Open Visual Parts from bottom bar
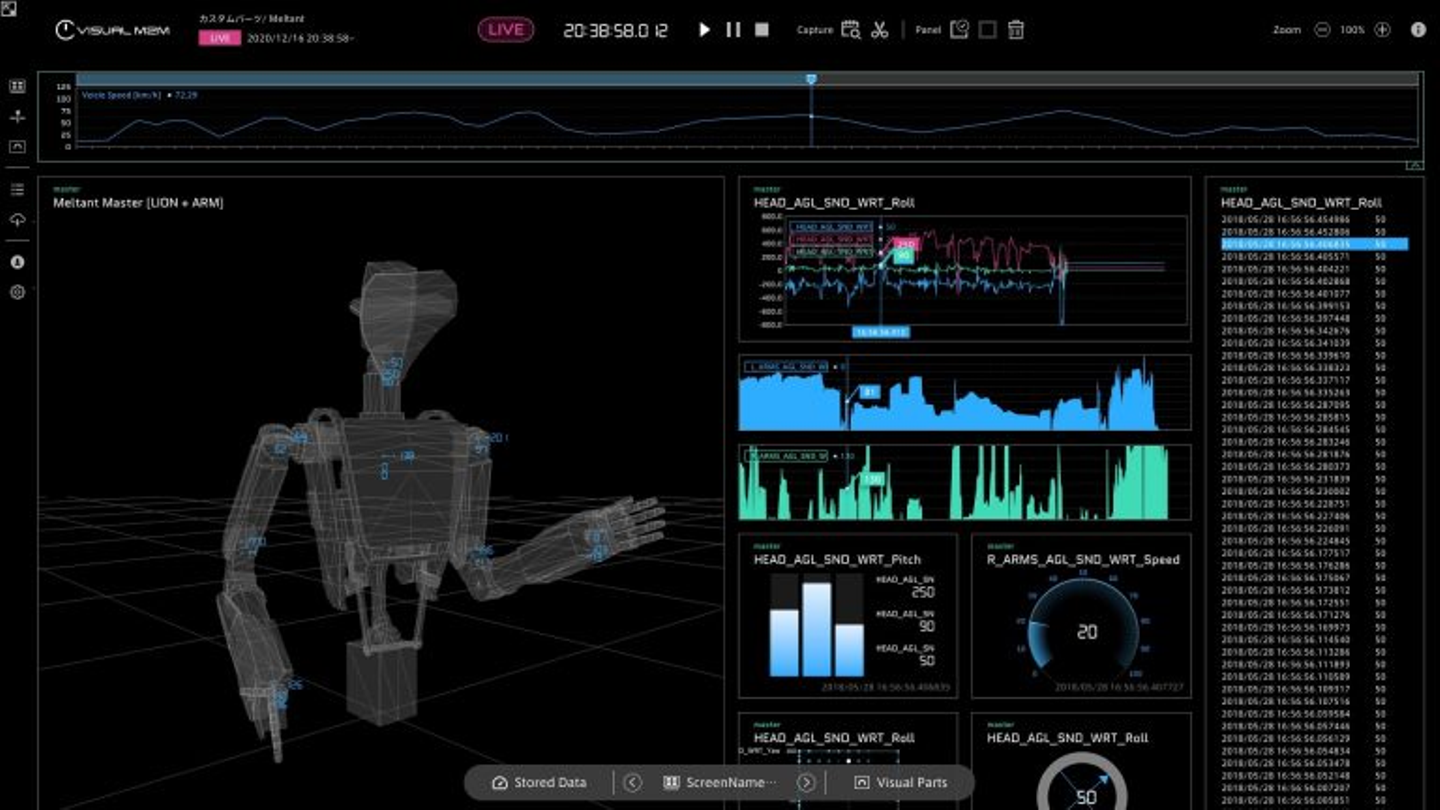 (900, 782)
